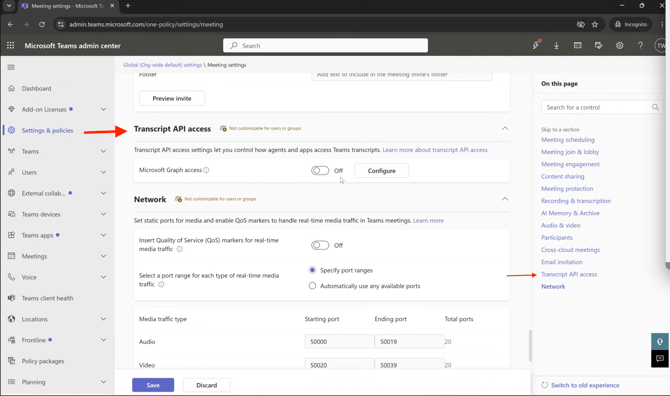Open Settings & policies in sidebar

[x=47, y=130]
